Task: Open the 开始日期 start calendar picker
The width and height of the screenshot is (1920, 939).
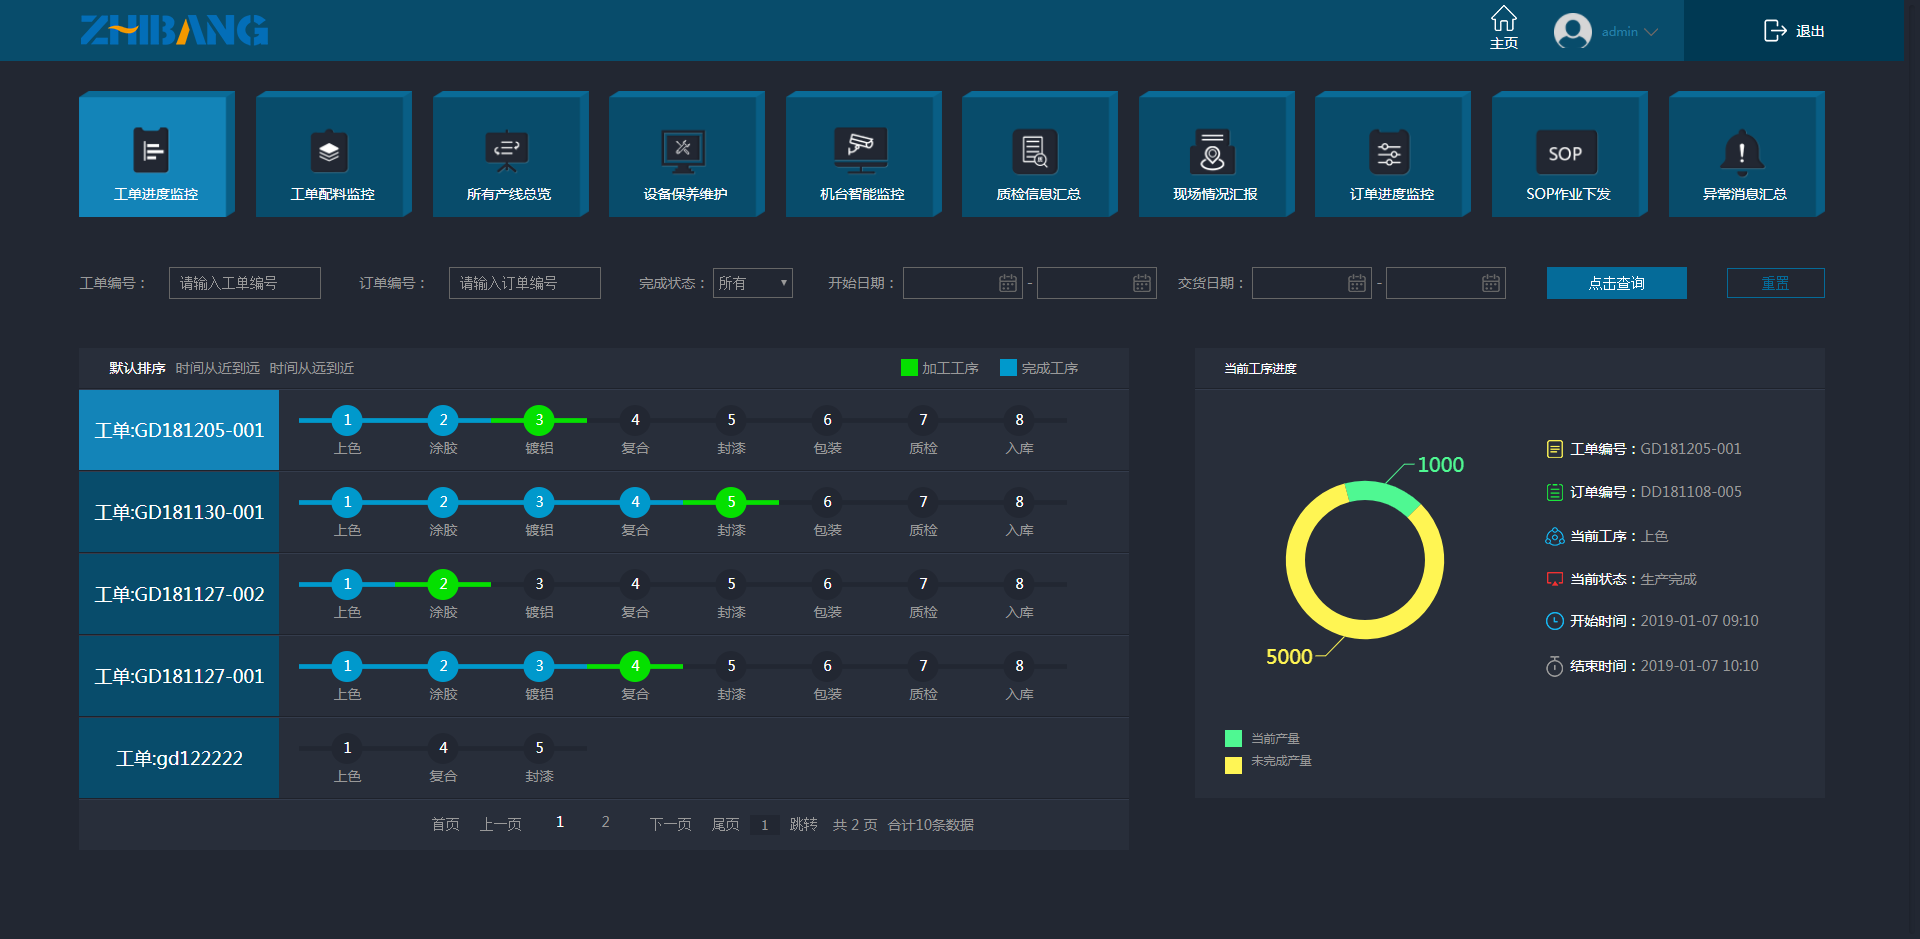Action: 1007,284
